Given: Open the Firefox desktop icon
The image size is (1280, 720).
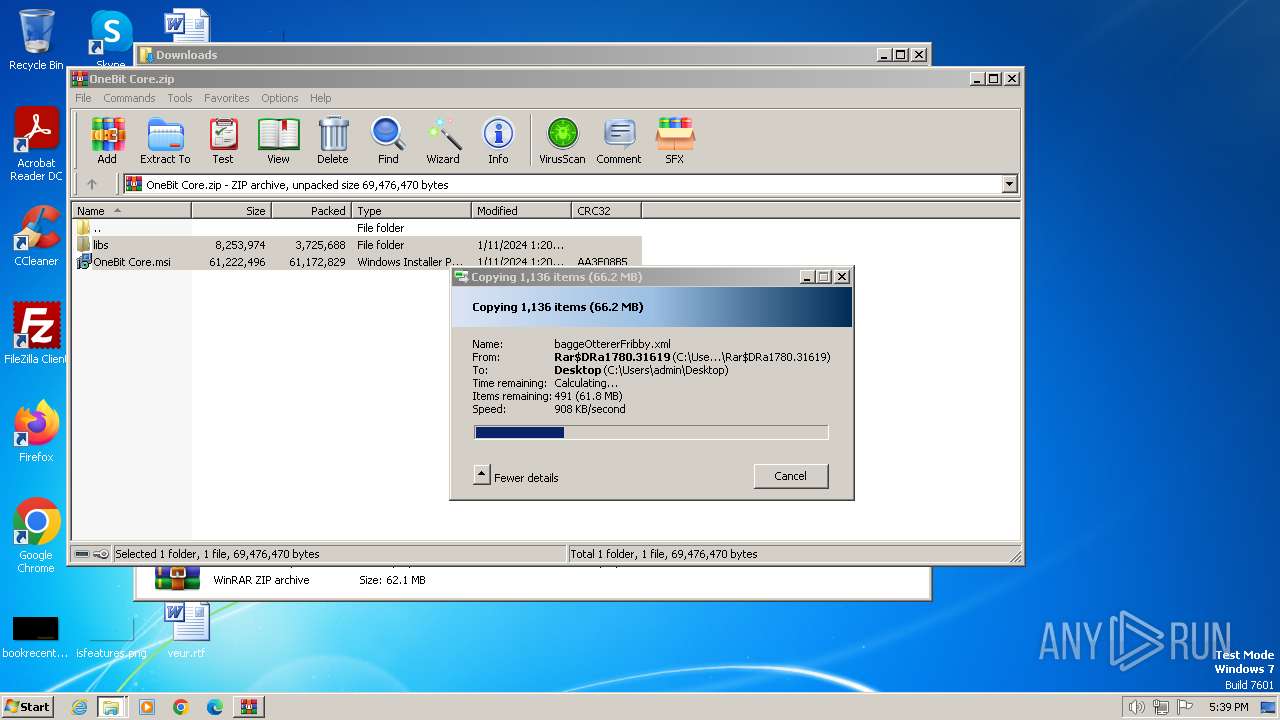Looking at the screenshot, I should pyautogui.click(x=36, y=432).
